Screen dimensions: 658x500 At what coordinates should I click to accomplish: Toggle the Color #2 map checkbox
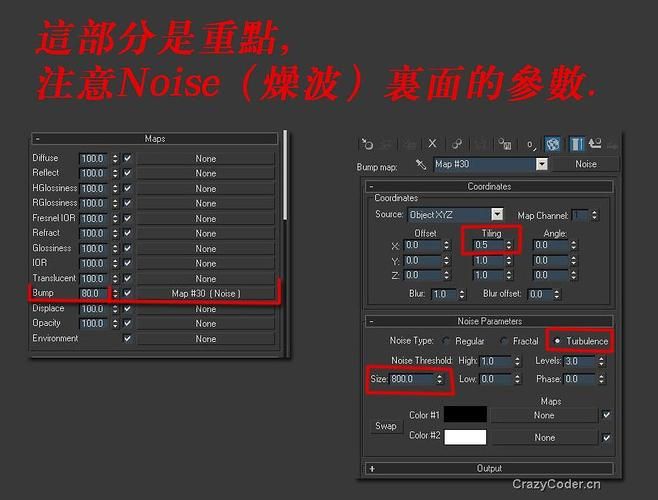pyautogui.click(x=606, y=438)
